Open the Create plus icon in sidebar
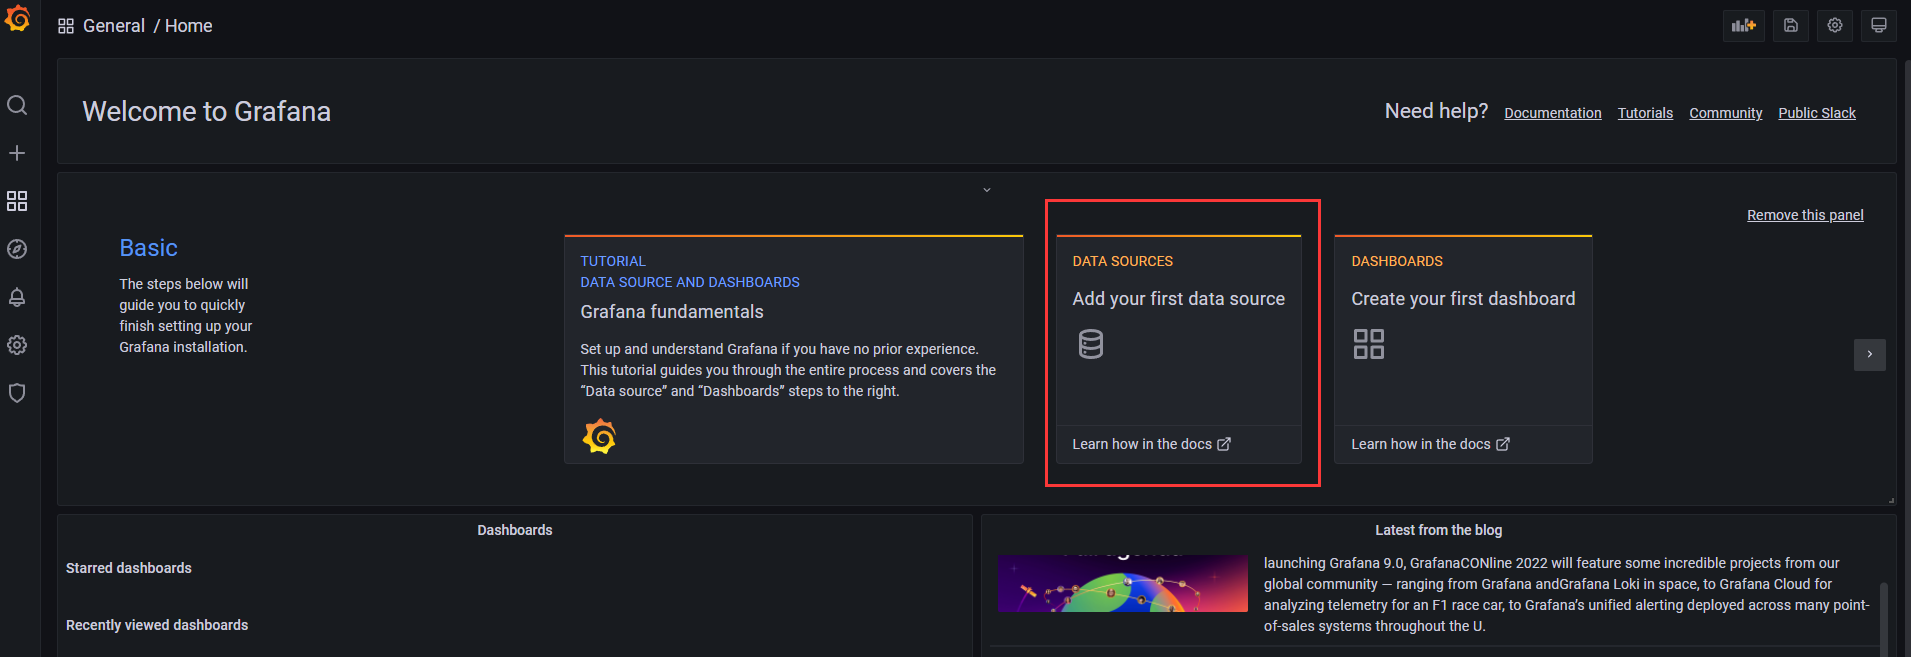1911x657 pixels. pyautogui.click(x=17, y=153)
